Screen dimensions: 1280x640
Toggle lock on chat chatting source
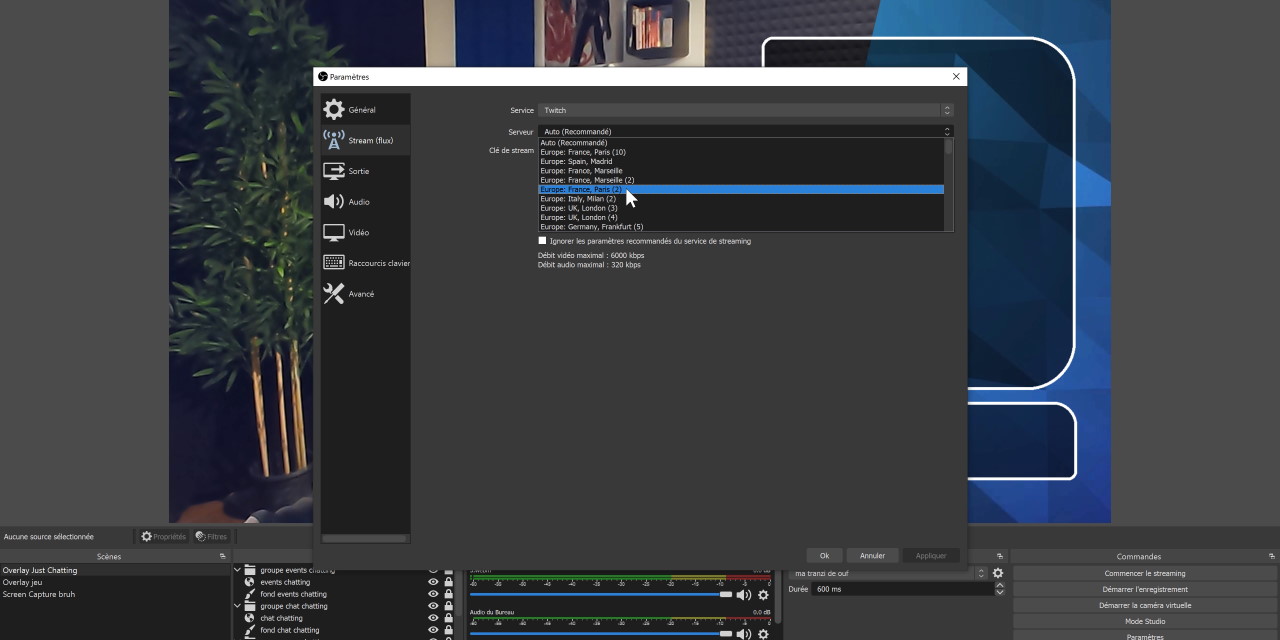click(448, 618)
